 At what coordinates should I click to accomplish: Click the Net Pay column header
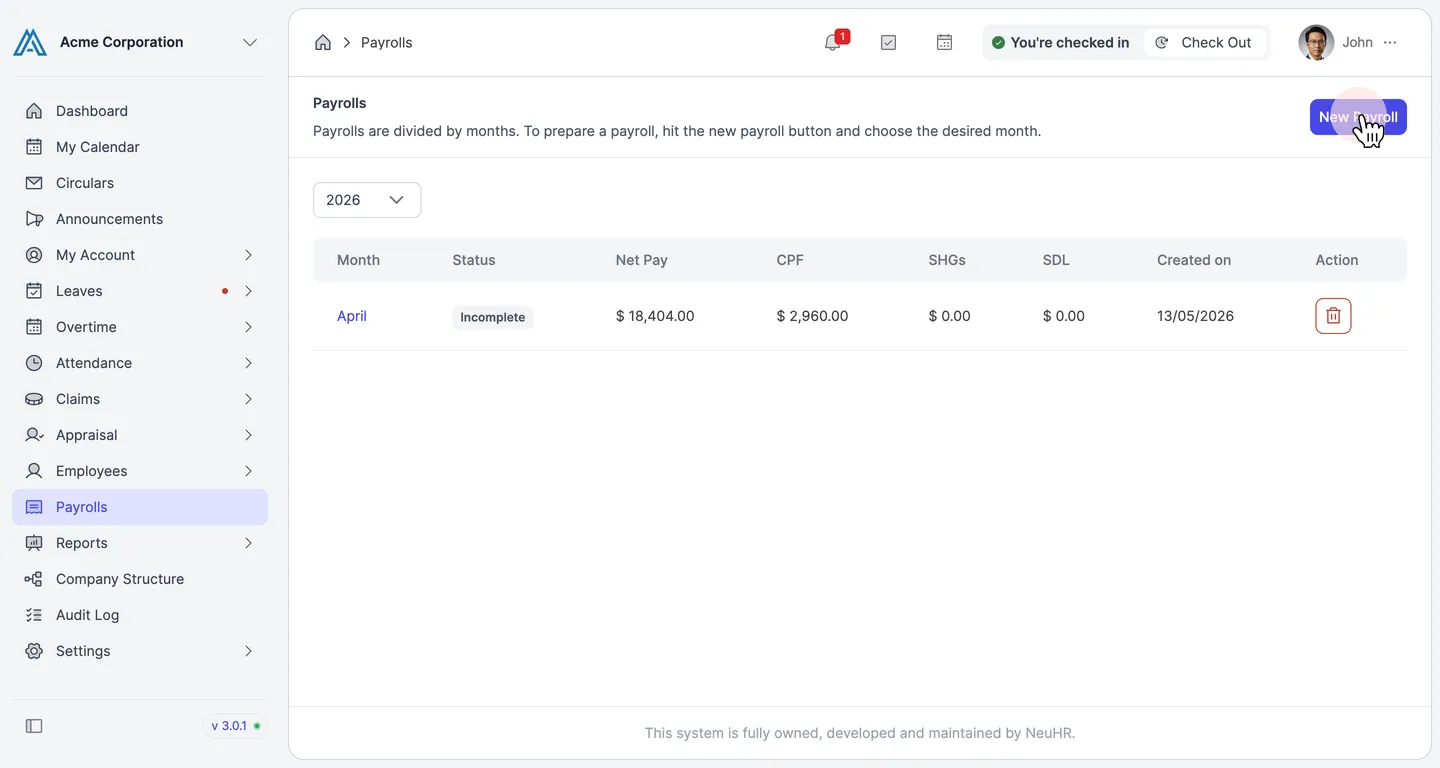(642, 260)
